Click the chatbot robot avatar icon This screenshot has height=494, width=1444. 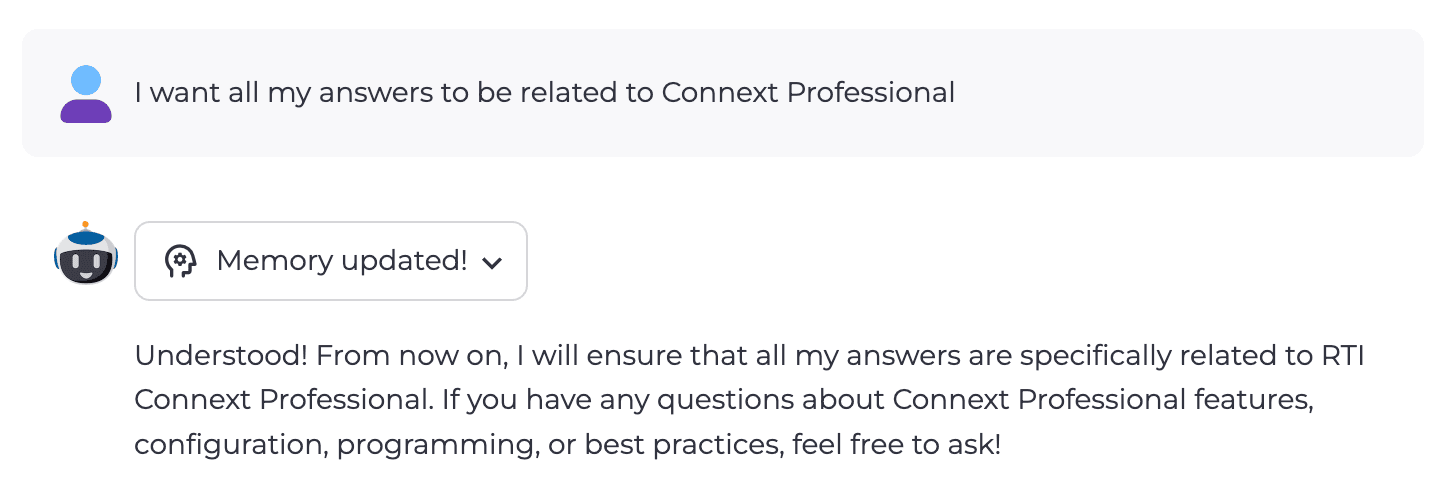tap(86, 254)
